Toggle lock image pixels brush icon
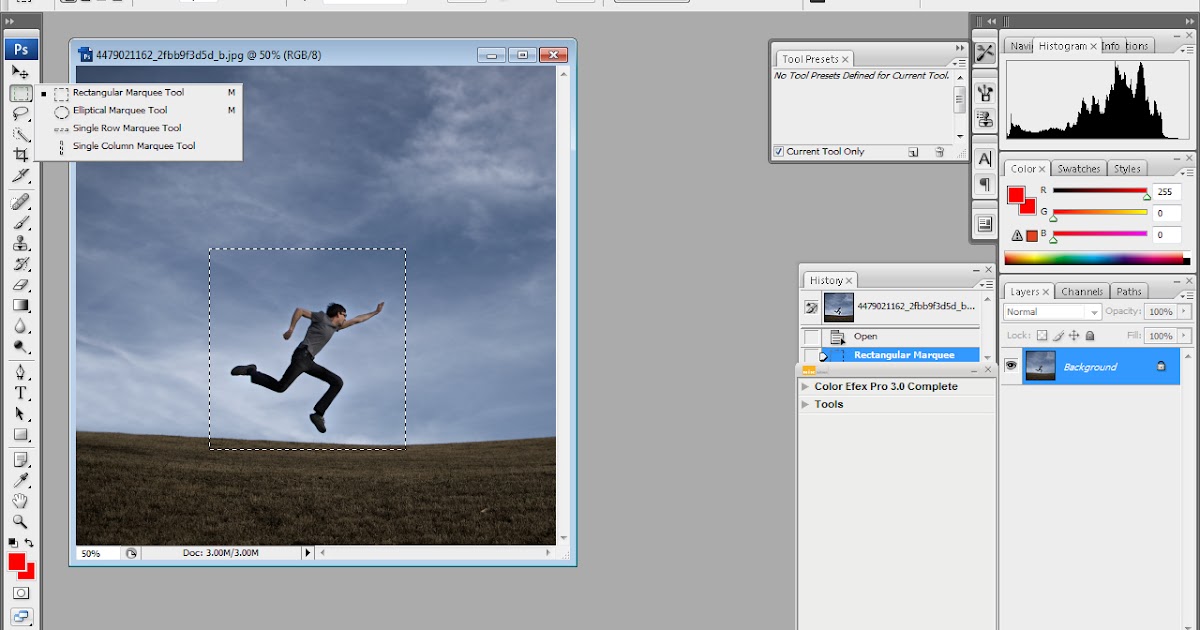 pos(1058,336)
